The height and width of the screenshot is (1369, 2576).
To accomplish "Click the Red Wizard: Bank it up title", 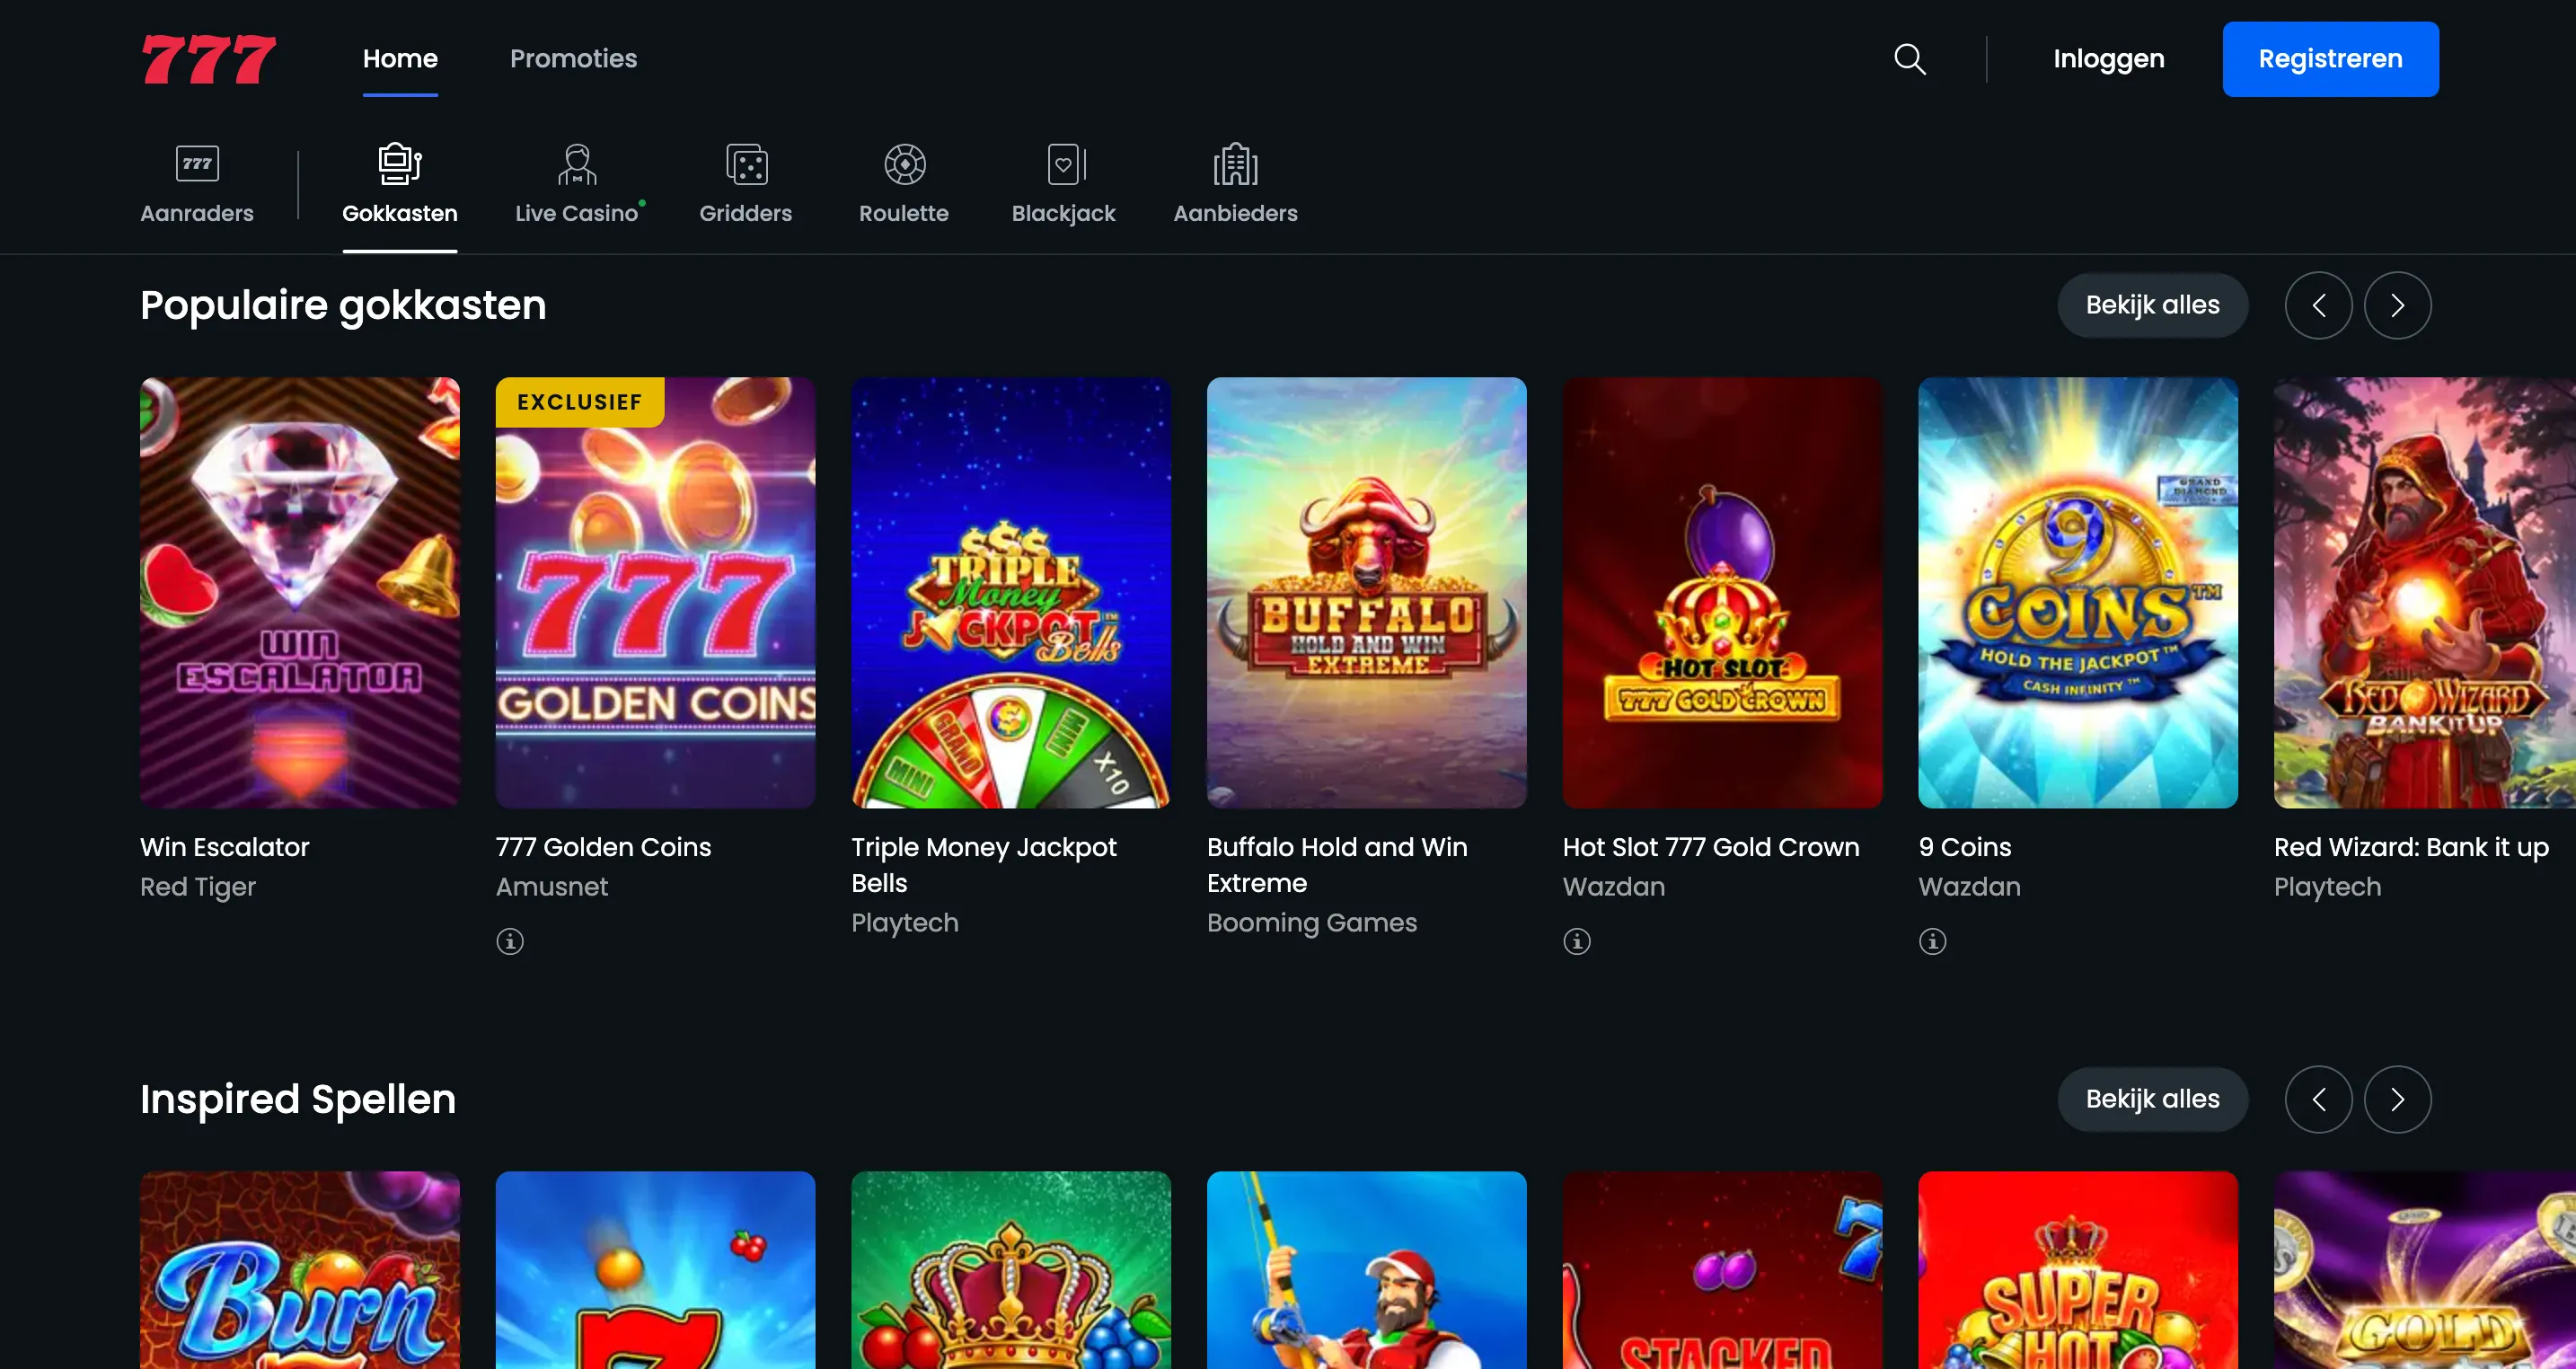I will coord(2412,847).
